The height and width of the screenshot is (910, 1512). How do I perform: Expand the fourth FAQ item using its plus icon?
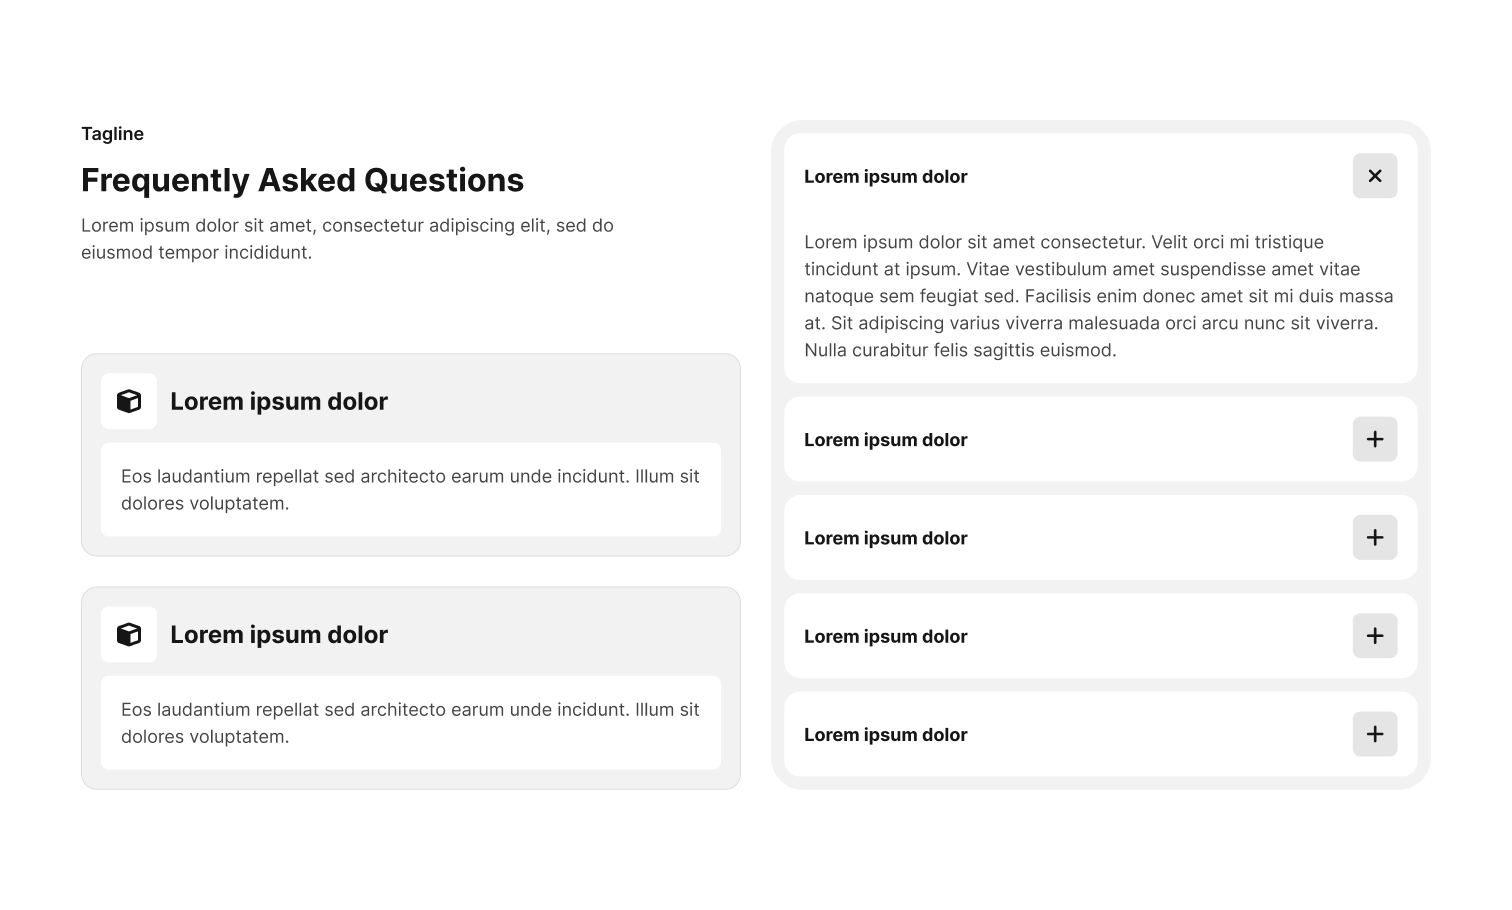1375,636
